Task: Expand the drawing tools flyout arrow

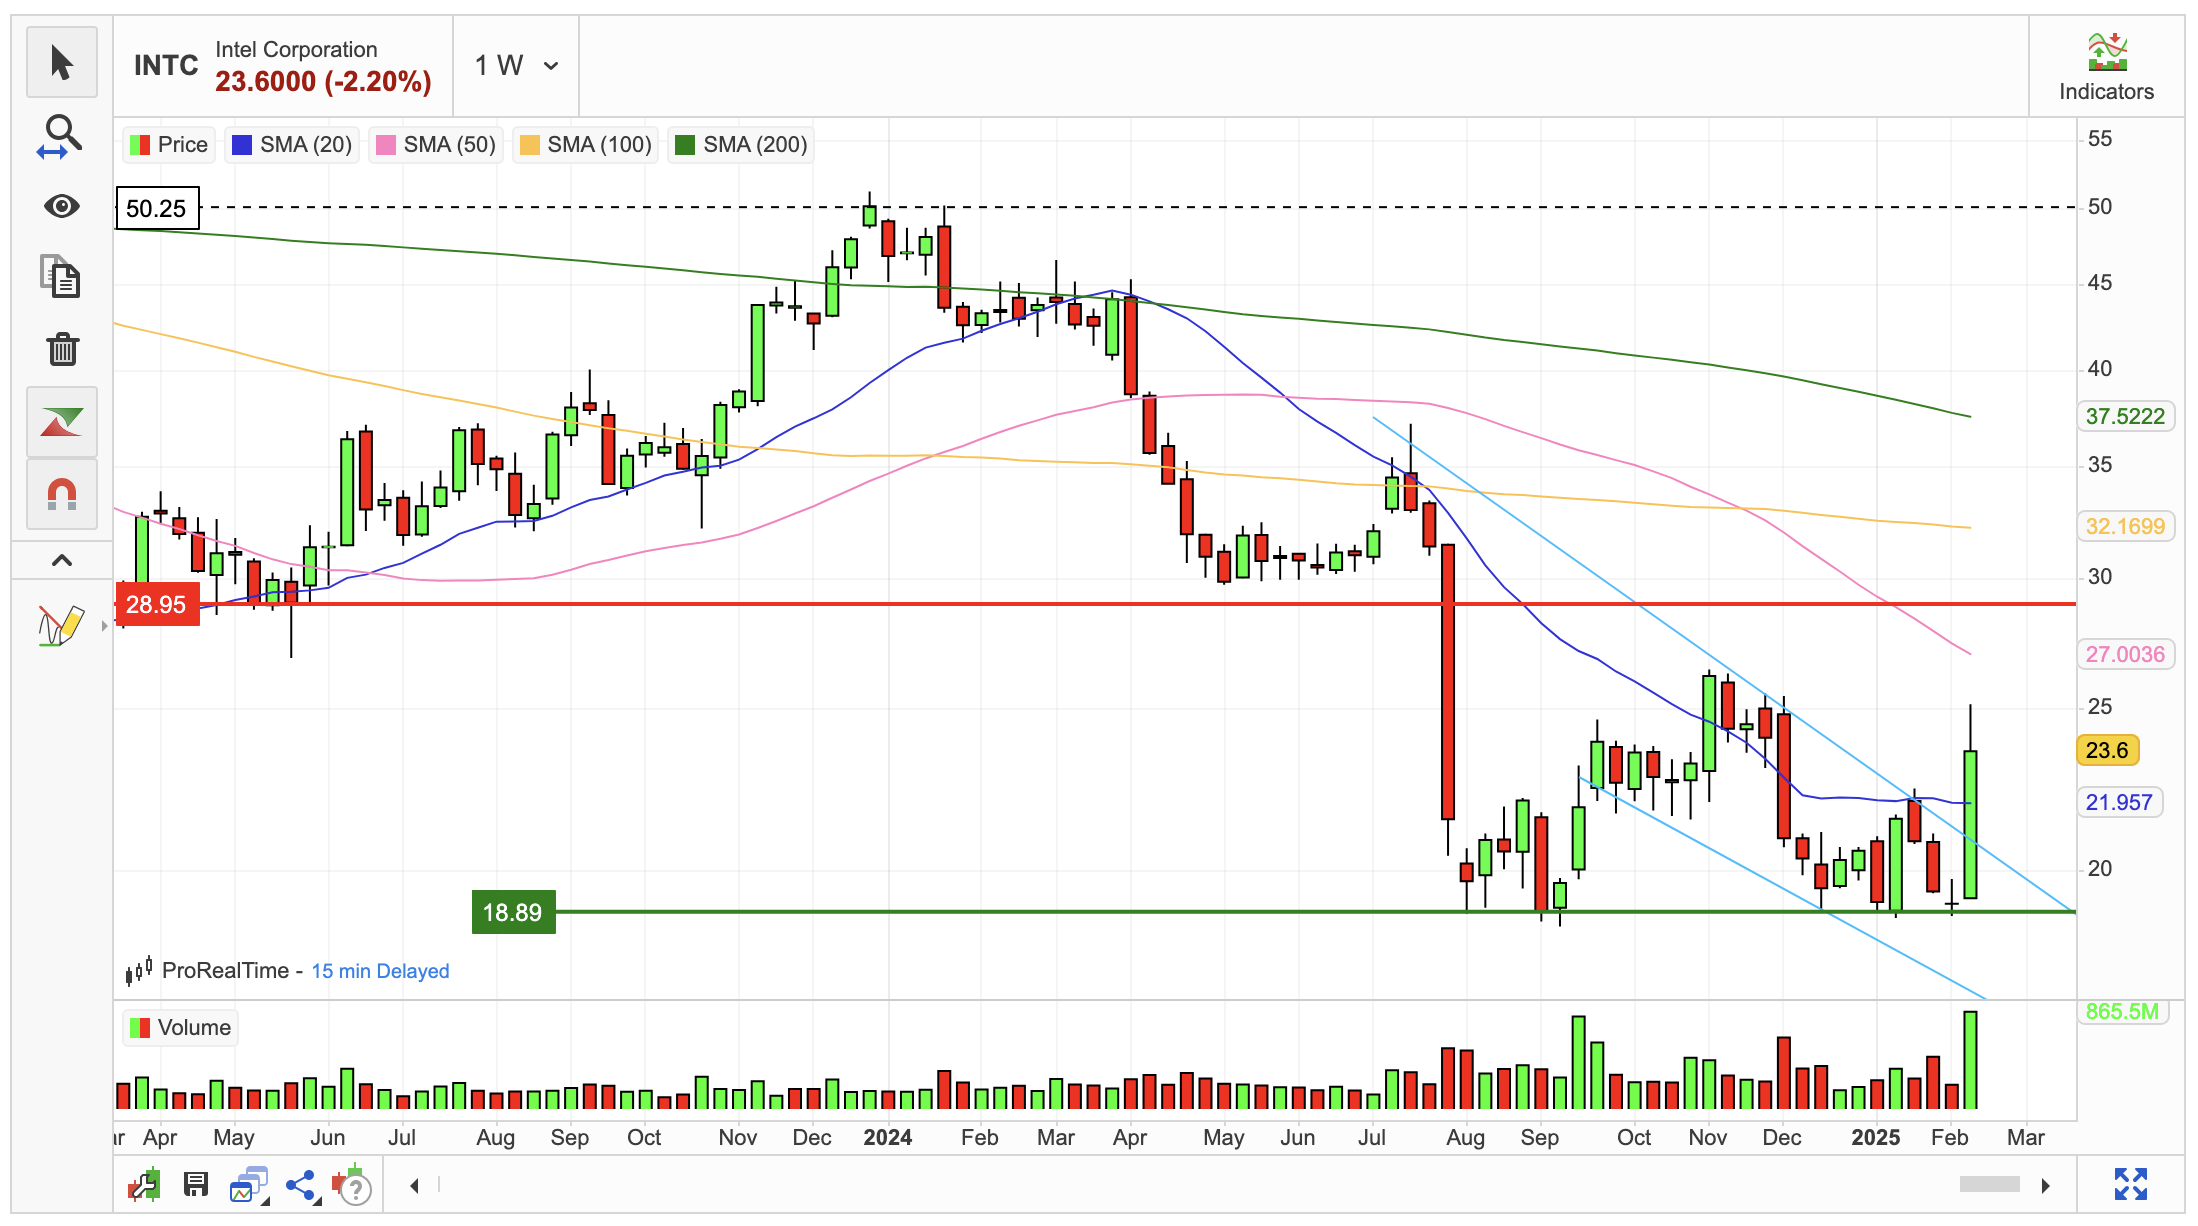Action: point(104,626)
